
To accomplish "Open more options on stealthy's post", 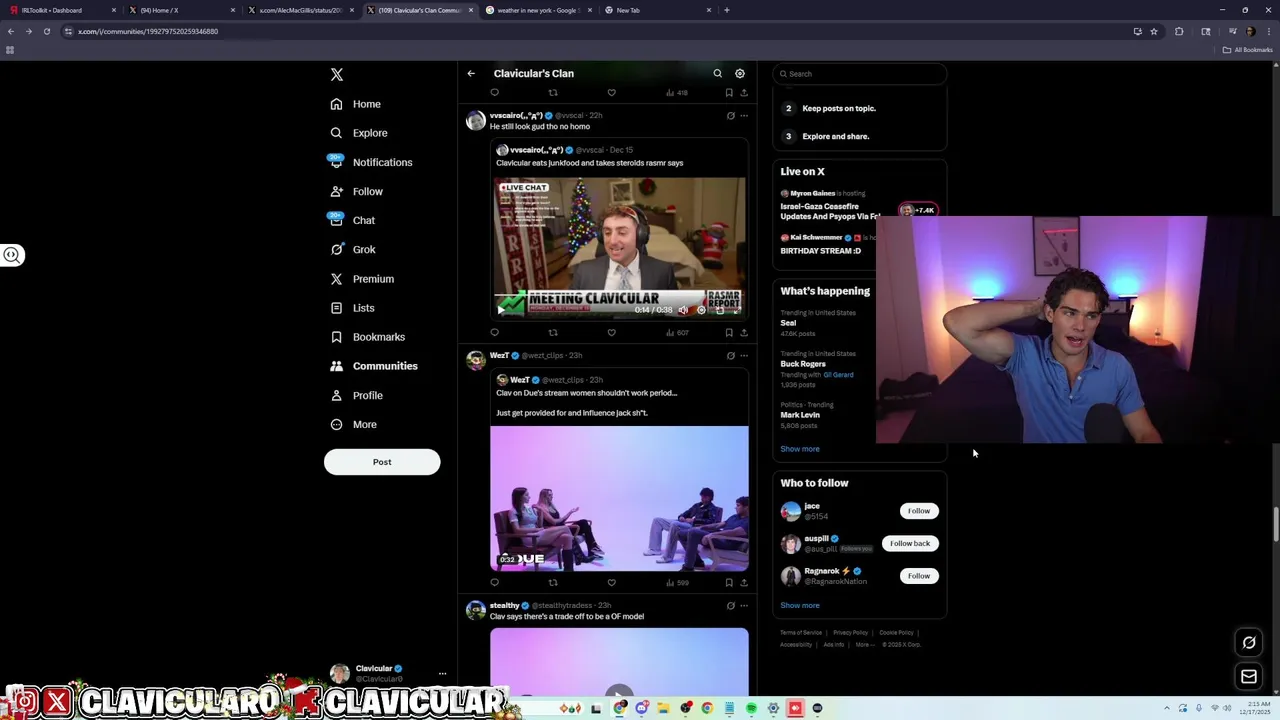I will [x=743, y=606].
